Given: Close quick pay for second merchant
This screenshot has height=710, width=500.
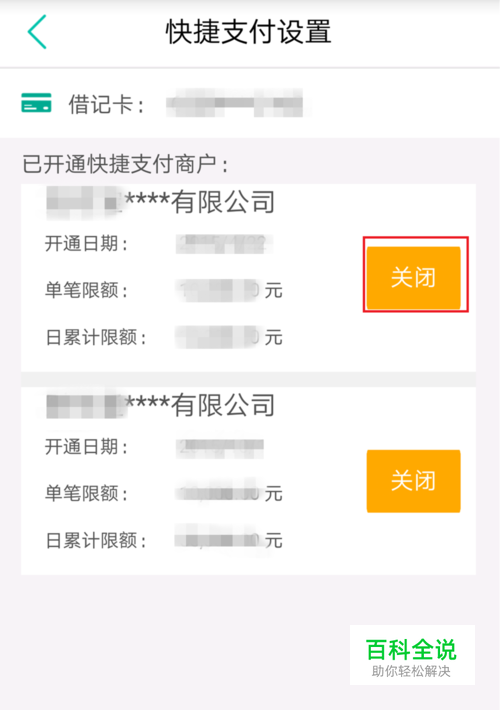Looking at the screenshot, I should (x=413, y=480).
